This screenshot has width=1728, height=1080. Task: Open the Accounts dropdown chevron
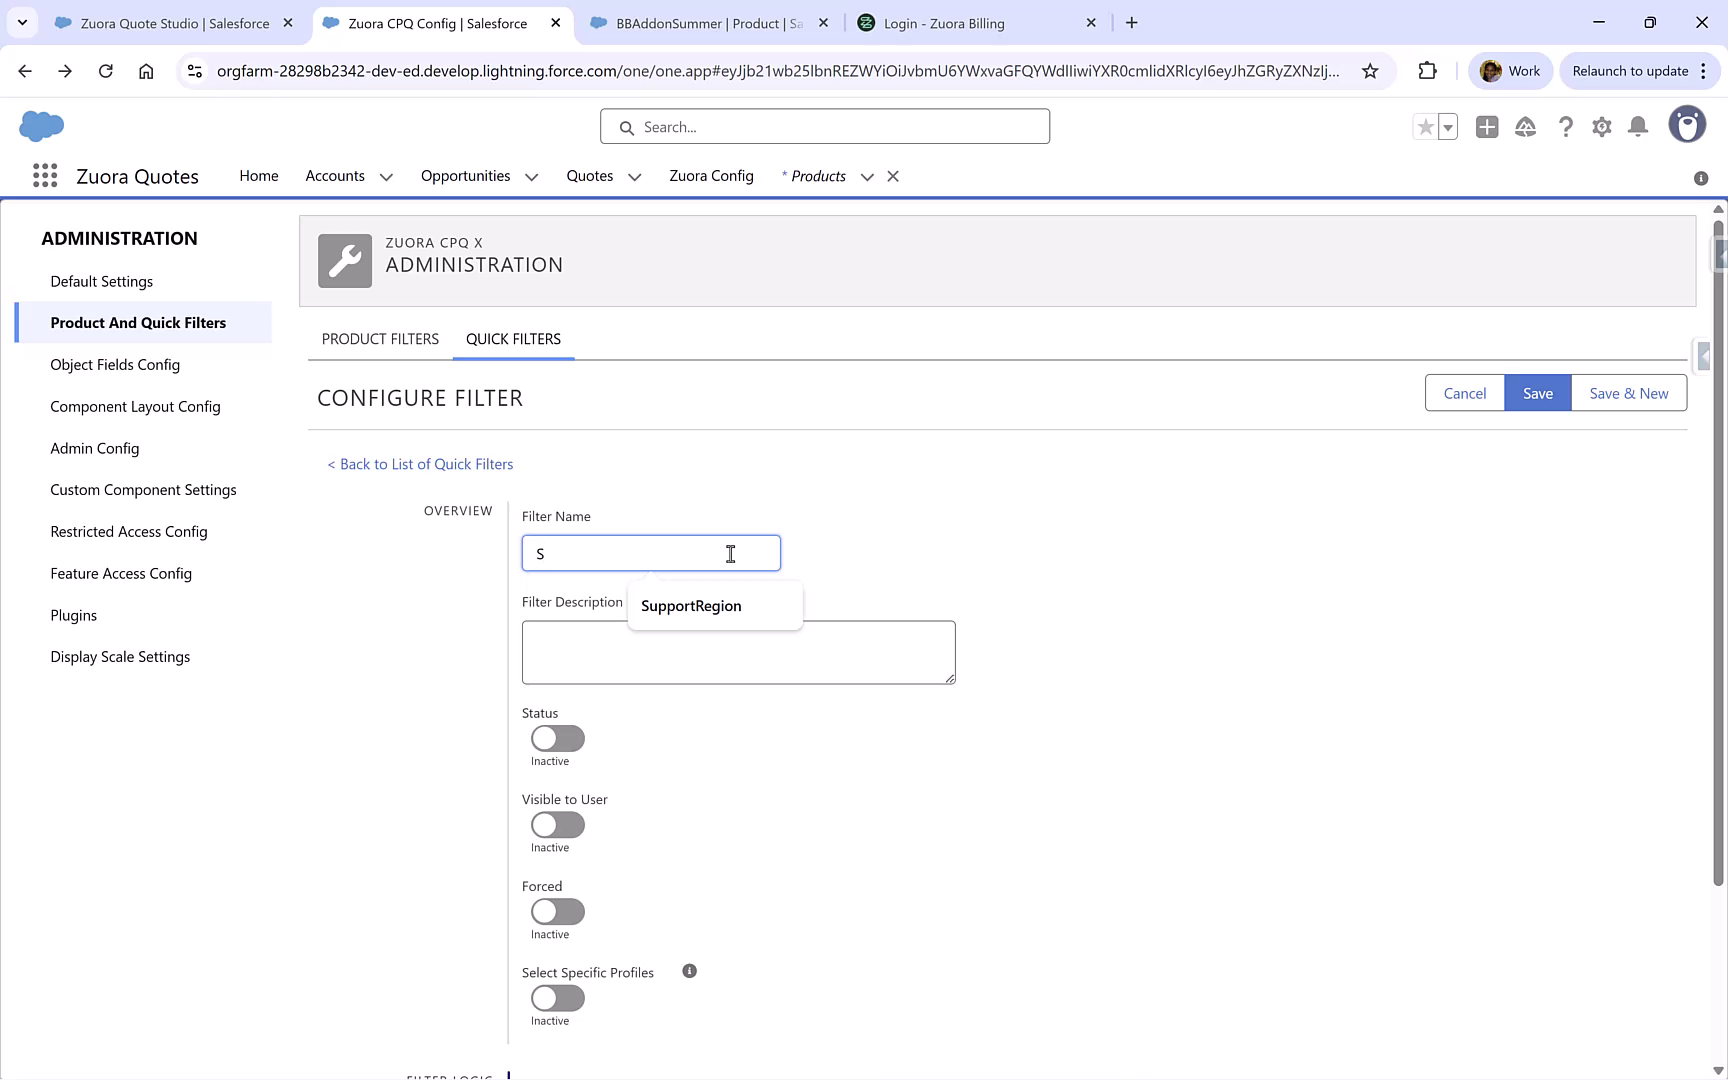[x=386, y=176]
